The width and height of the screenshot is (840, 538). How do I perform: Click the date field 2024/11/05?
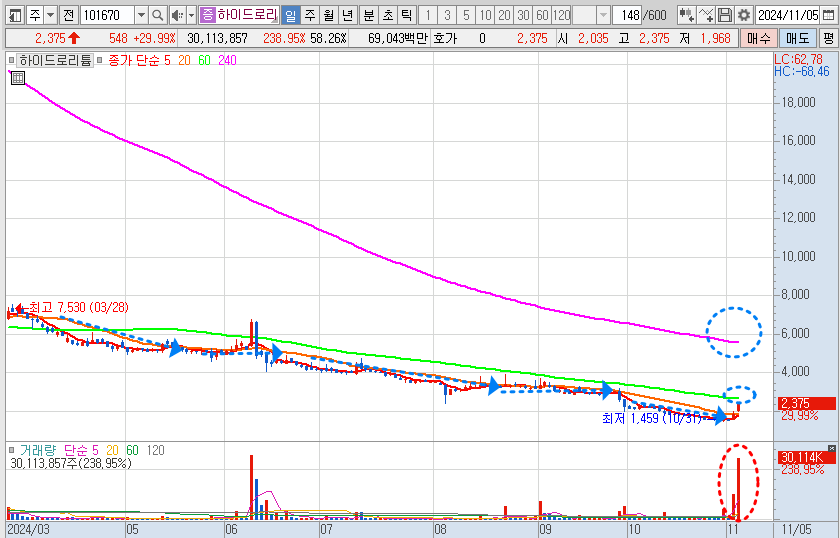coord(788,15)
